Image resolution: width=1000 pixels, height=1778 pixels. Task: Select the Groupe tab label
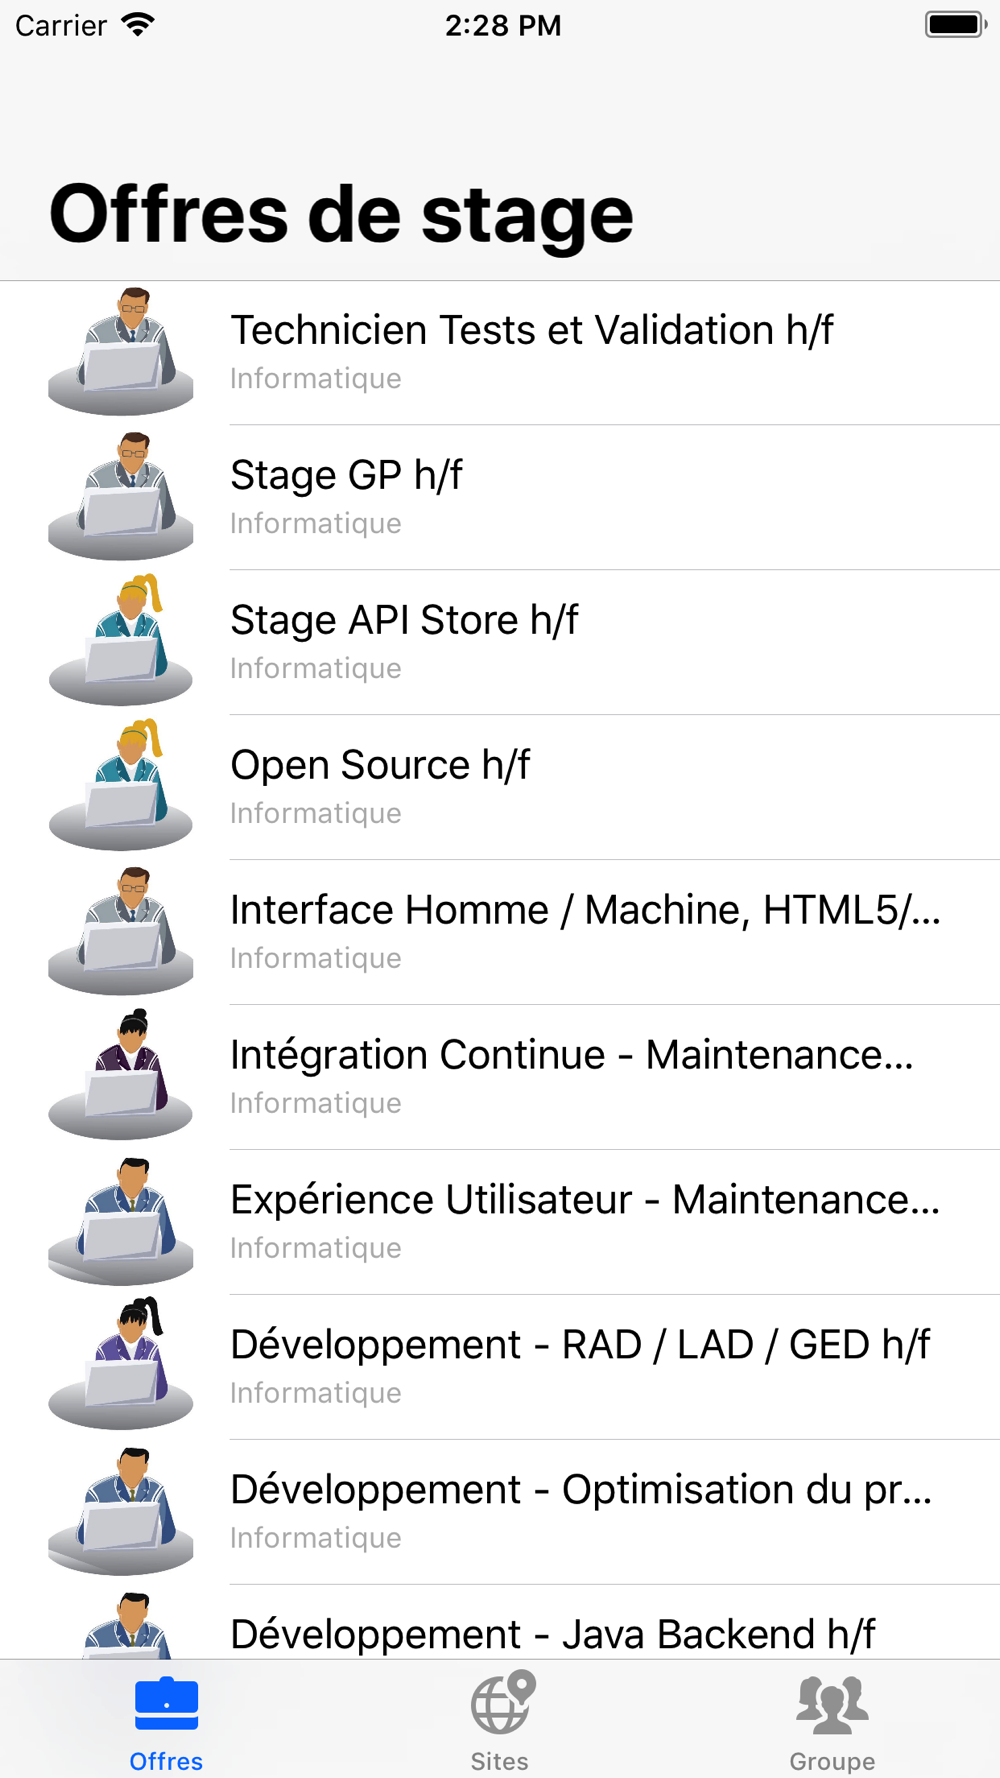(832, 1761)
